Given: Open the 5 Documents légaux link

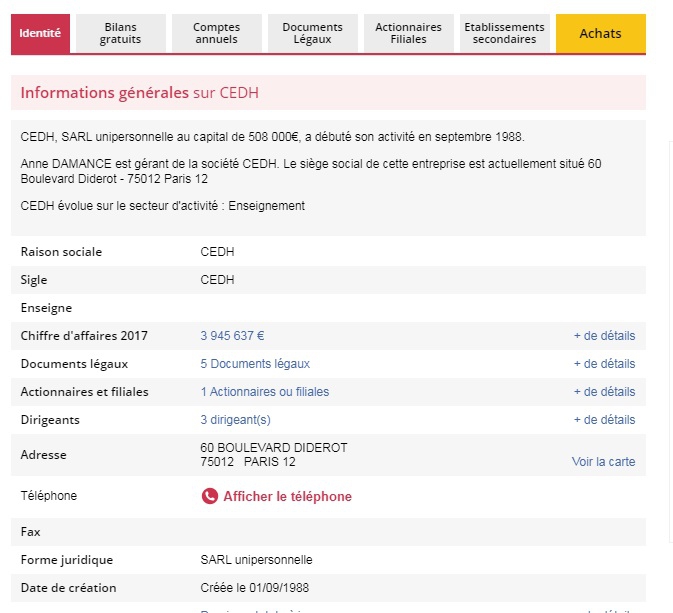Looking at the screenshot, I should (x=255, y=364).
